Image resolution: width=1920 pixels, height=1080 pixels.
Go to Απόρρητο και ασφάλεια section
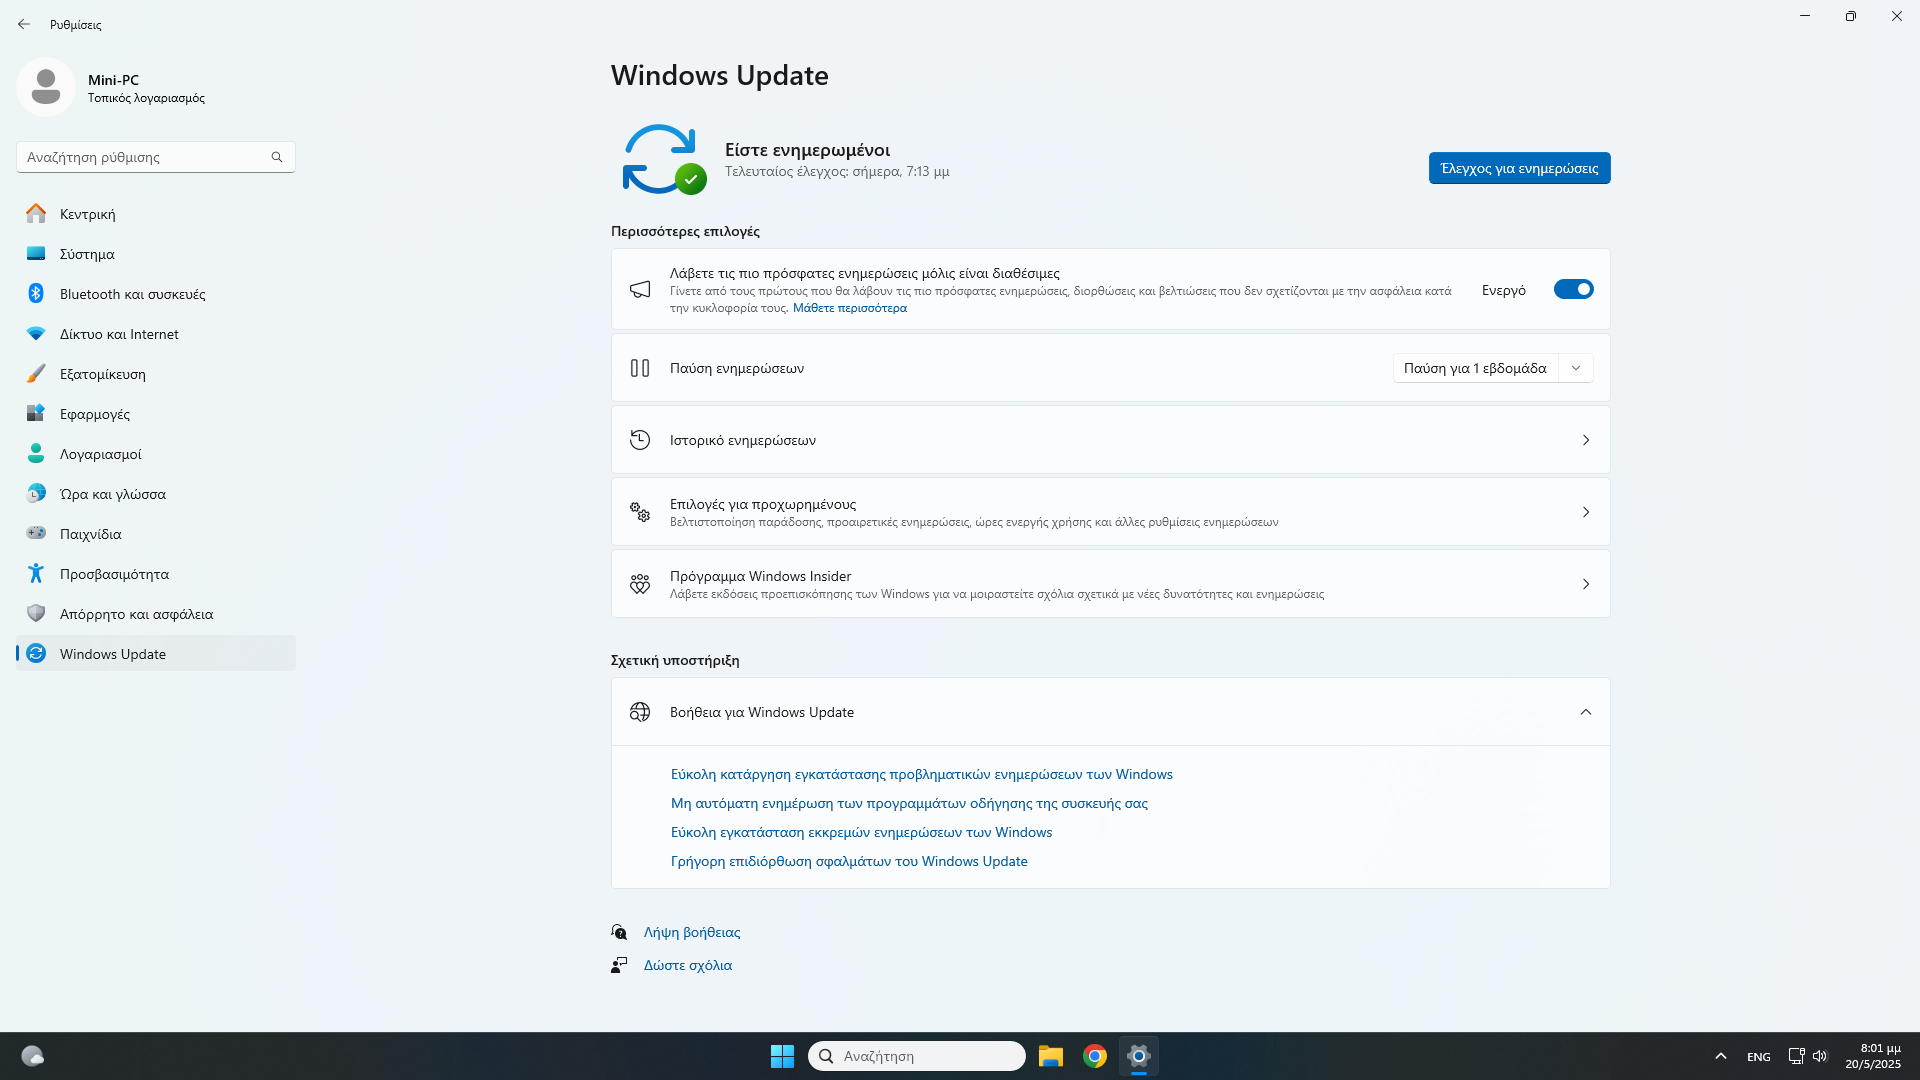(156, 613)
